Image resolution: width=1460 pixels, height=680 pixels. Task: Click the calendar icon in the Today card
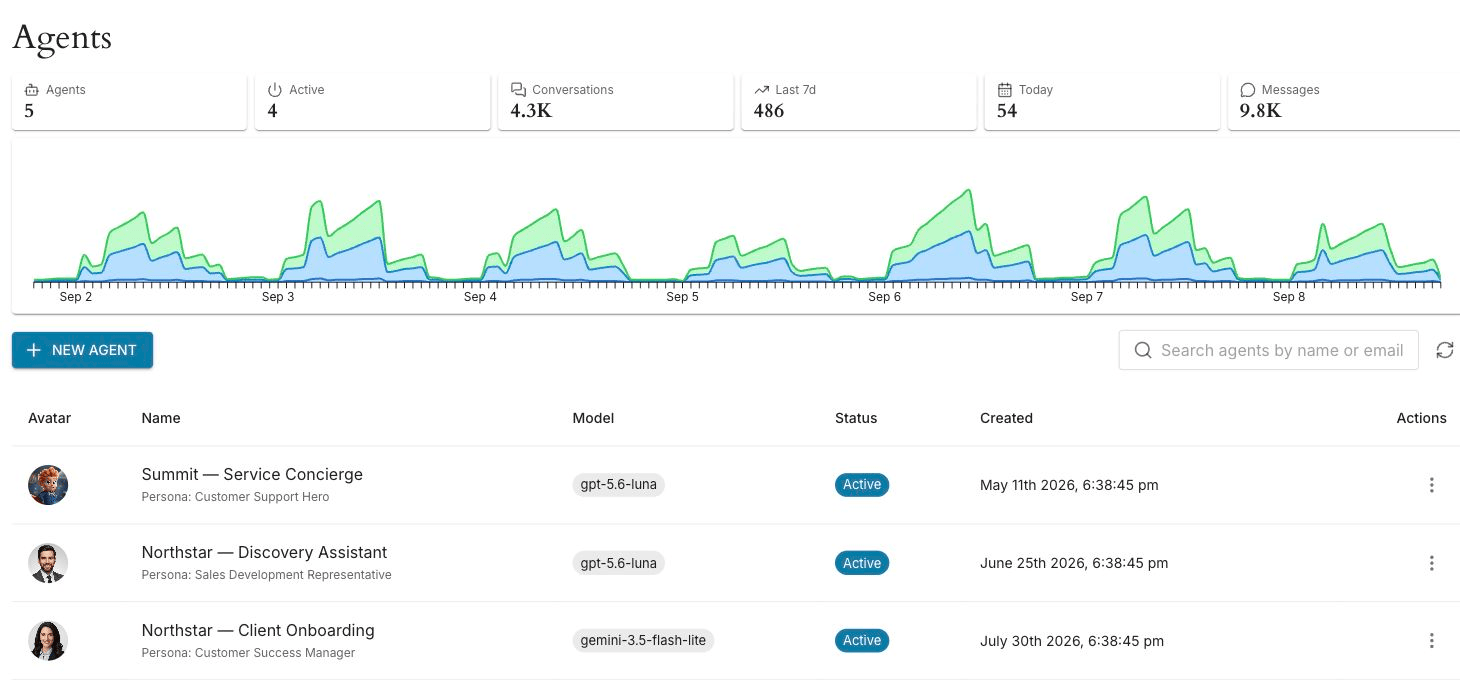[x=1005, y=90]
